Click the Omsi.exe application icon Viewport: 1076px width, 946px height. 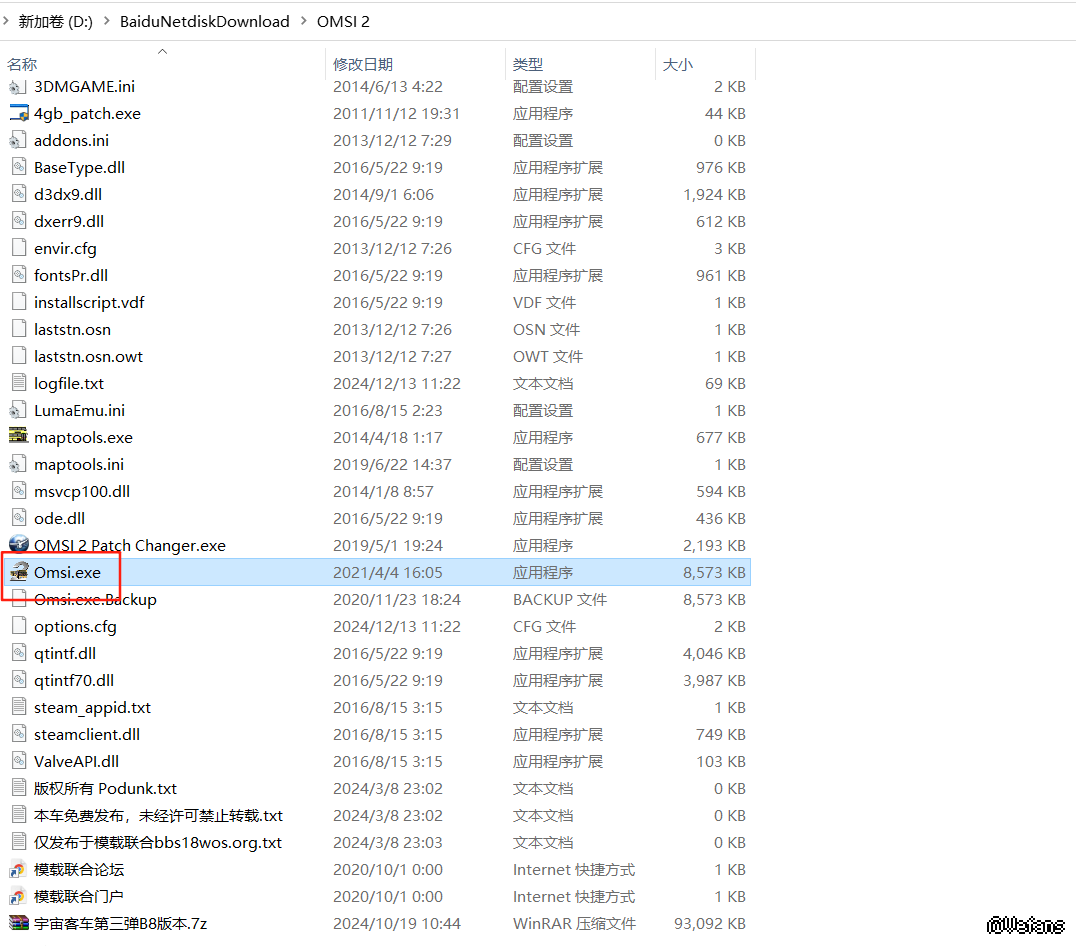pyautogui.click(x=18, y=572)
